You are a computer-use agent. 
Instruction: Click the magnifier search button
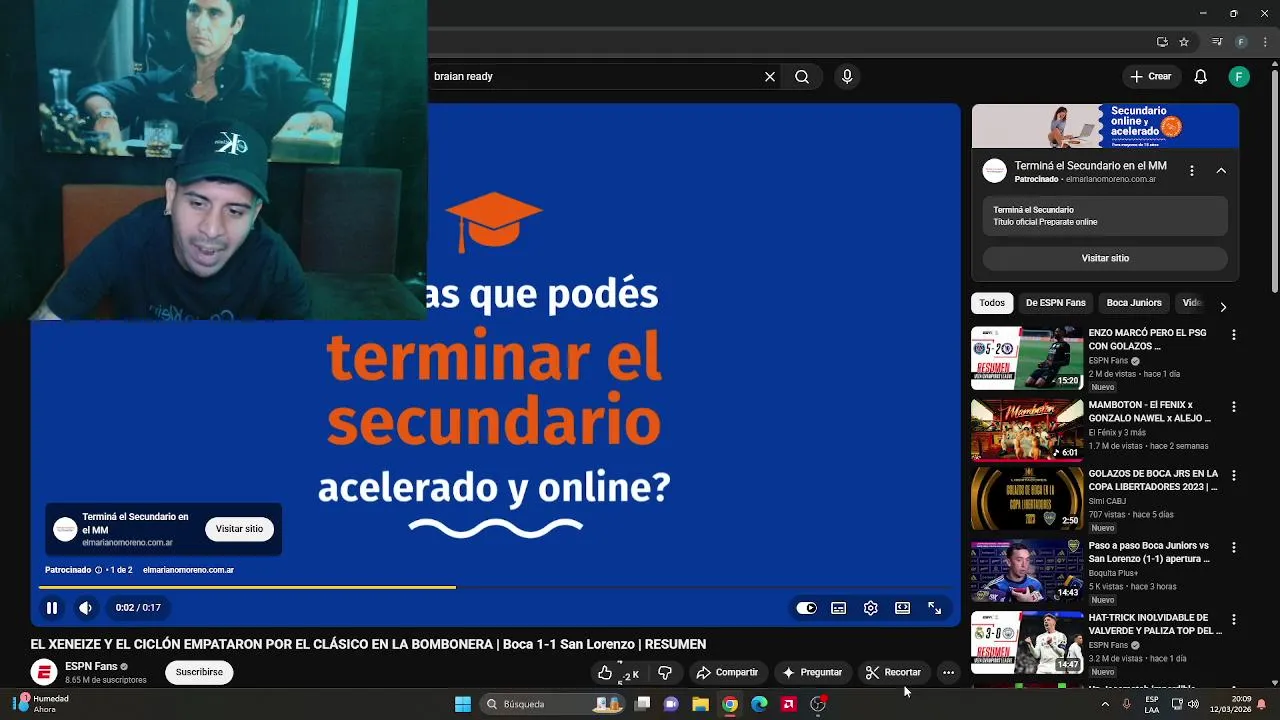click(802, 76)
